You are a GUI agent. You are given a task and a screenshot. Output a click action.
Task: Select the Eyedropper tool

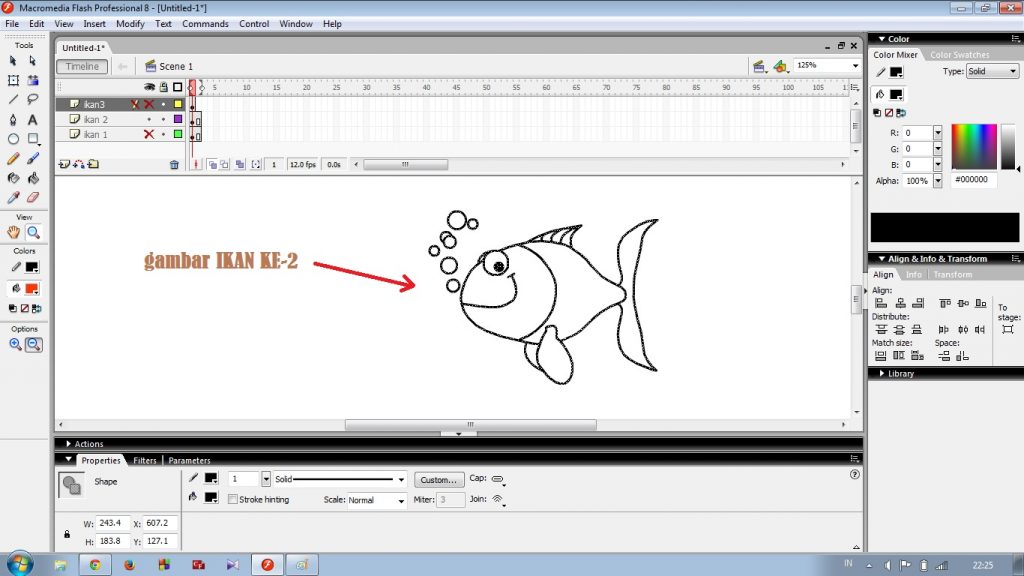click(x=13, y=197)
